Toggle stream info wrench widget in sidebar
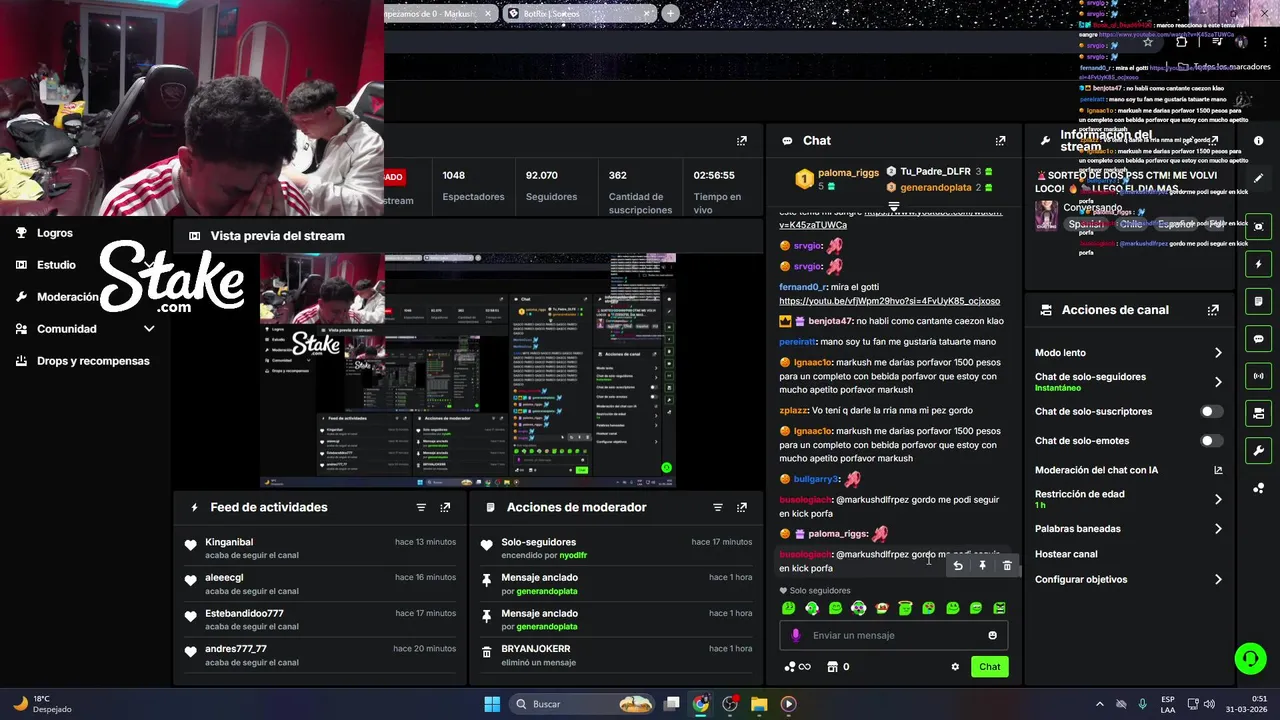This screenshot has height=720, width=1280. click(1259, 450)
